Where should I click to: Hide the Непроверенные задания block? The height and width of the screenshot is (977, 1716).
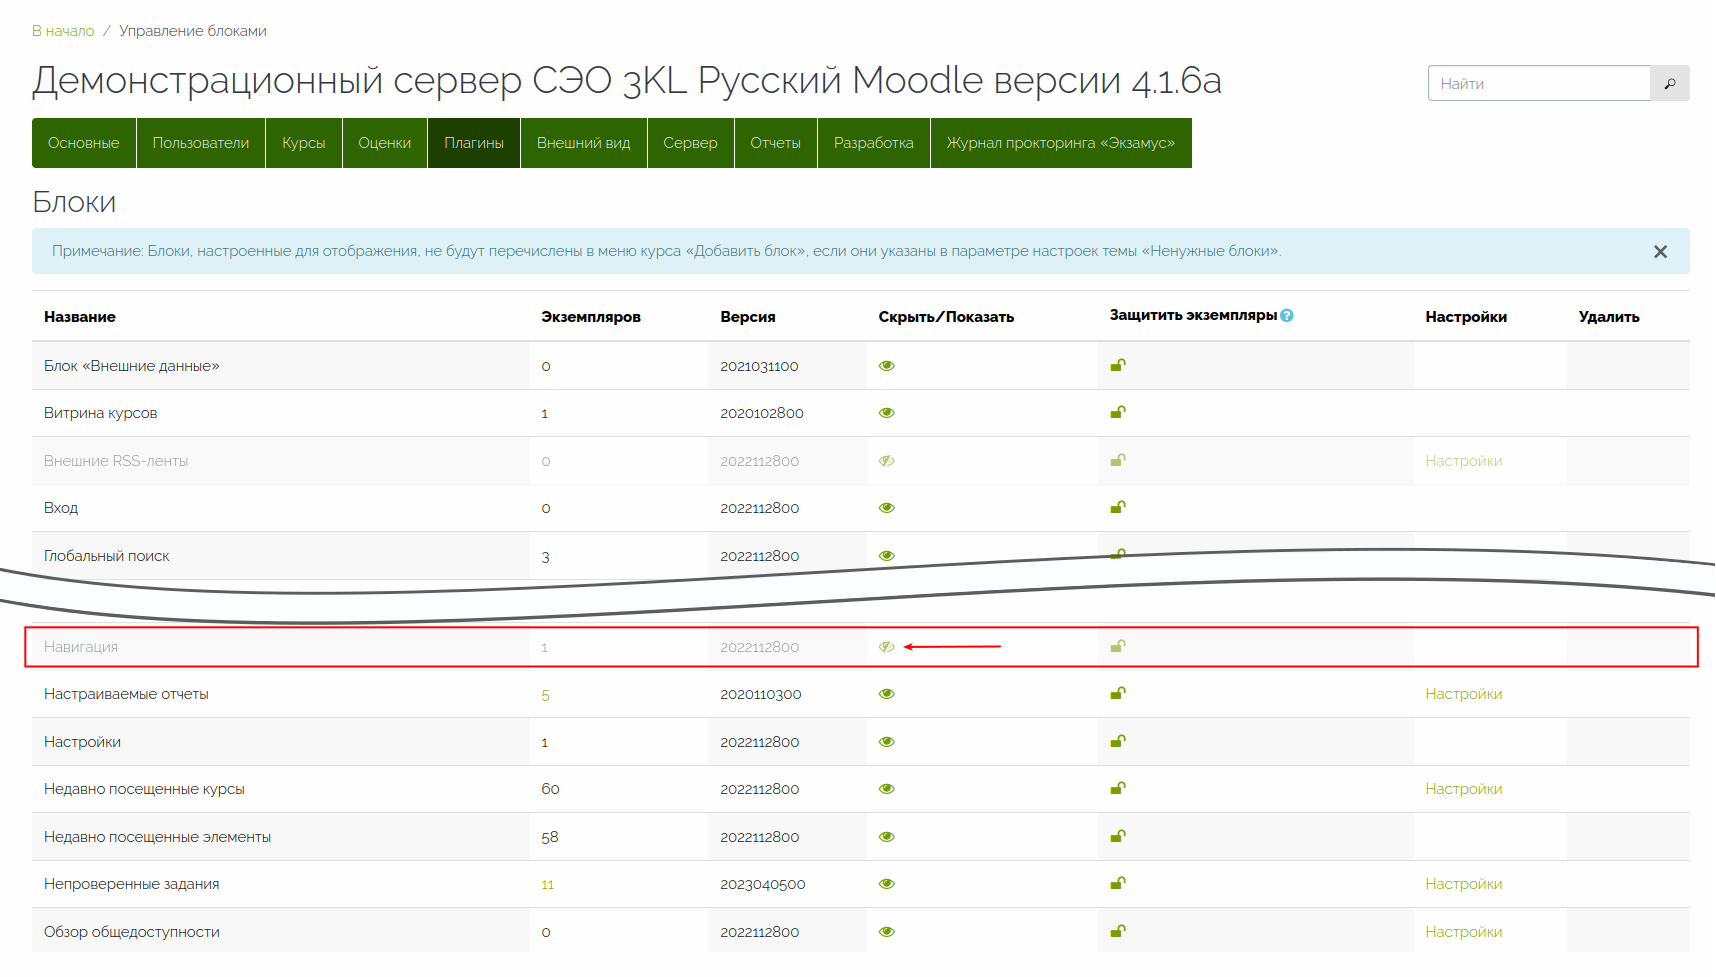tap(886, 884)
